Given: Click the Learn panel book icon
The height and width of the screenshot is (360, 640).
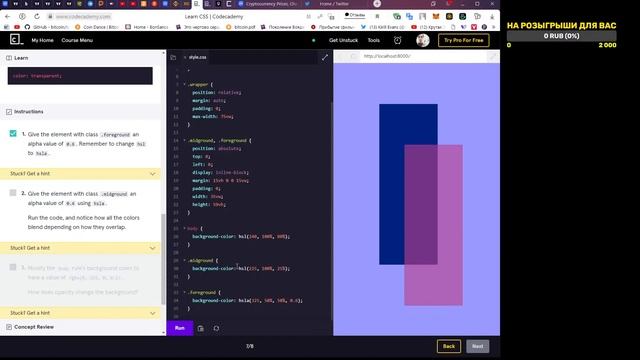Looking at the screenshot, I should (x=9, y=58).
